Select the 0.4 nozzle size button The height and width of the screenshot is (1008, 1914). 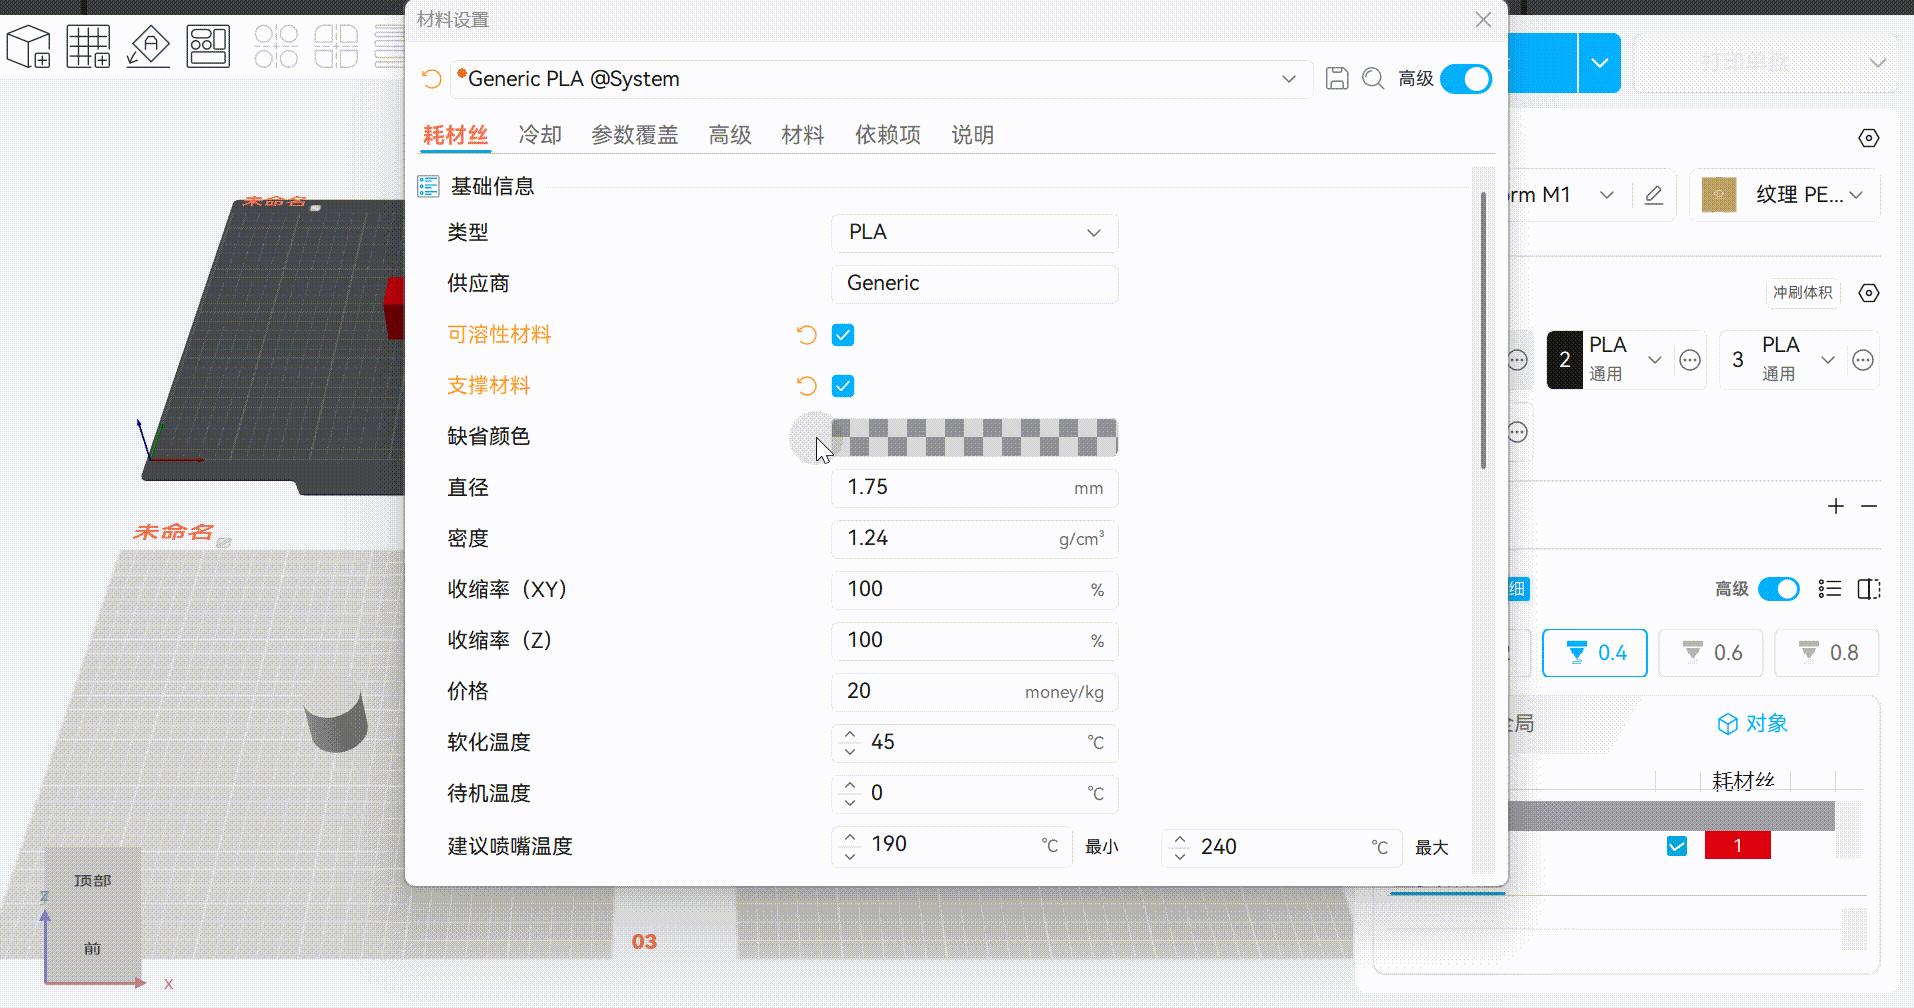click(x=1595, y=653)
